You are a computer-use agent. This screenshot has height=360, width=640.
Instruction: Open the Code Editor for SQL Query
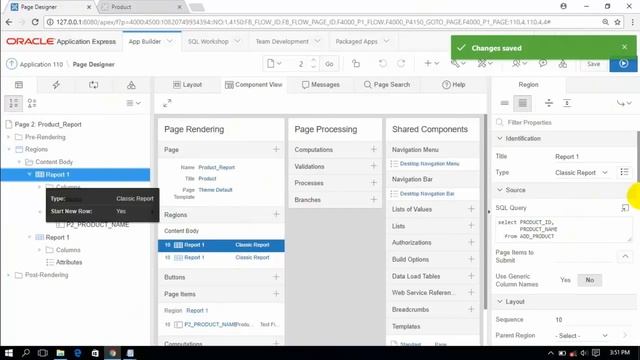pyautogui.click(x=625, y=208)
